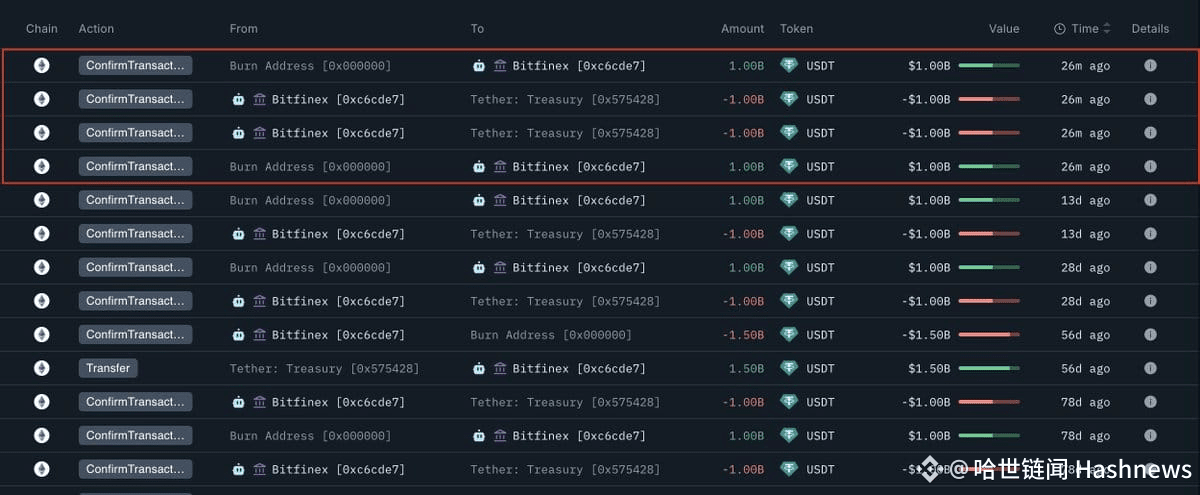Click bank icon before Bitfinex in 13d ago +1.00B row
The width and height of the screenshot is (1200, 495).
pyautogui.click(x=500, y=200)
